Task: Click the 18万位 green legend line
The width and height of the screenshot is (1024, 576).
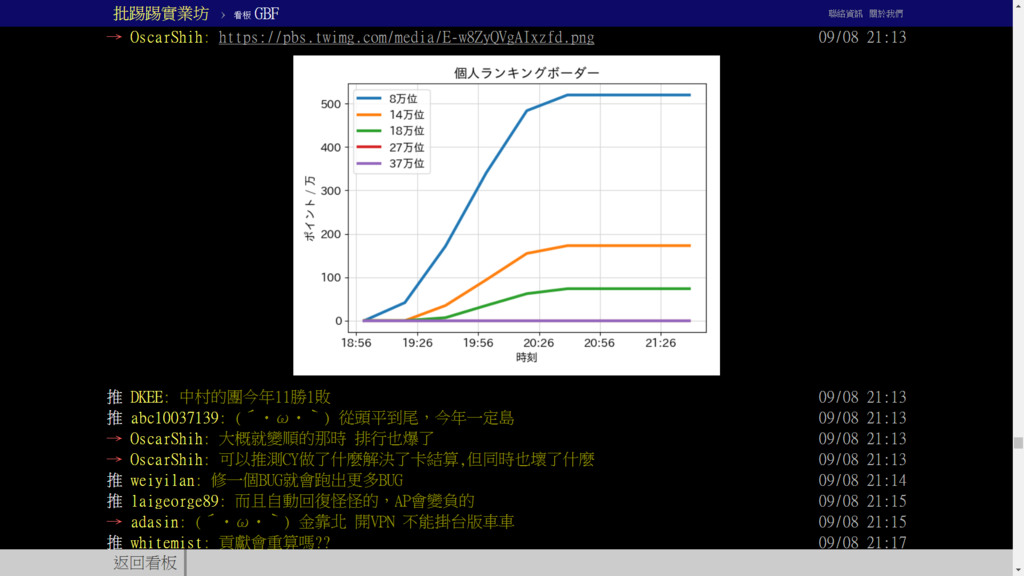Action: (x=368, y=131)
